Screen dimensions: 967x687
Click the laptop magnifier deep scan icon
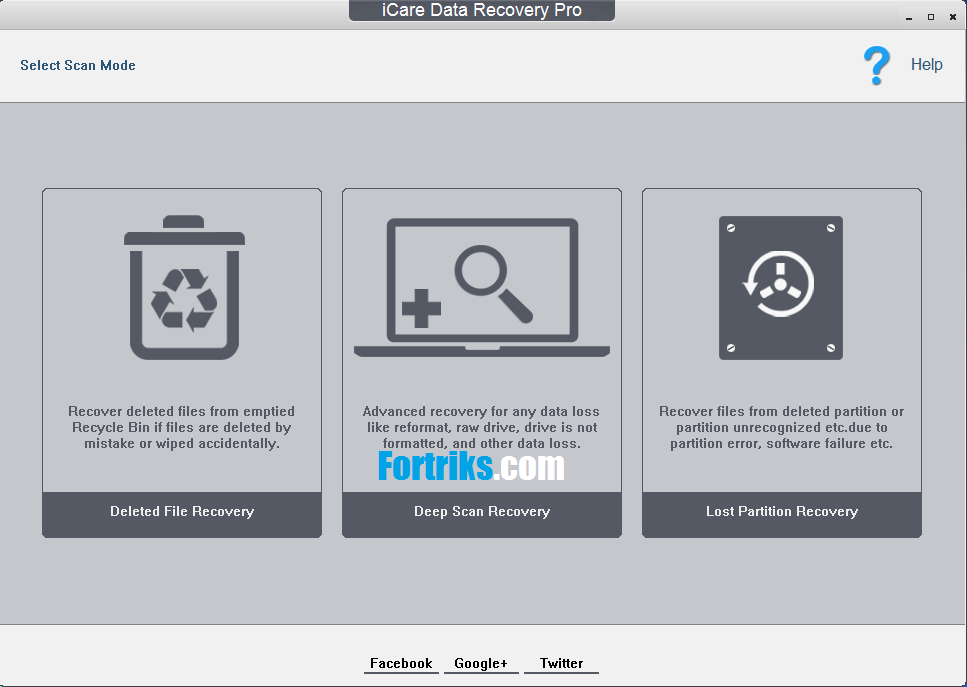click(x=482, y=287)
